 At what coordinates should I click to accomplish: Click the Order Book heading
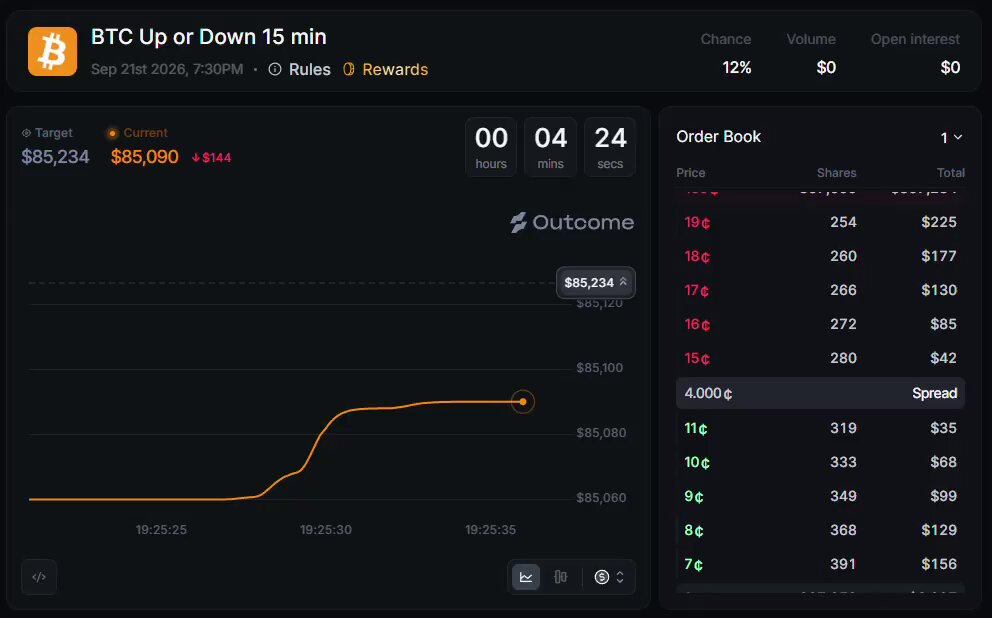pyautogui.click(x=718, y=137)
